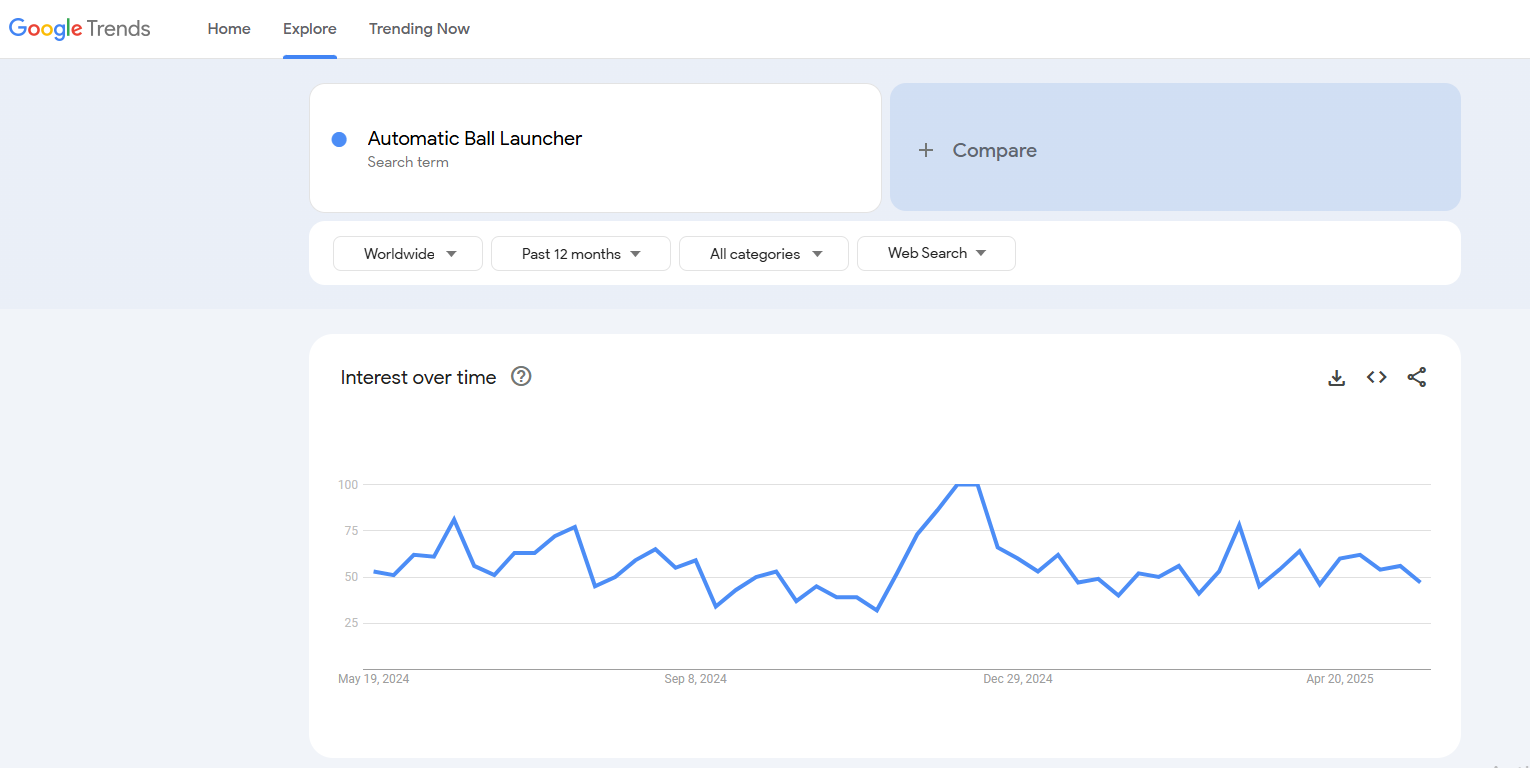Click the Google Trends logo
The width and height of the screenshot is (1530, 768).
(80, 29)
